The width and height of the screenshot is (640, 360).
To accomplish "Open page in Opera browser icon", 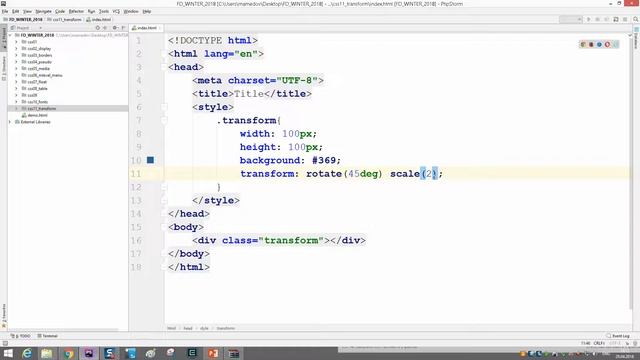I will [607, 44].
